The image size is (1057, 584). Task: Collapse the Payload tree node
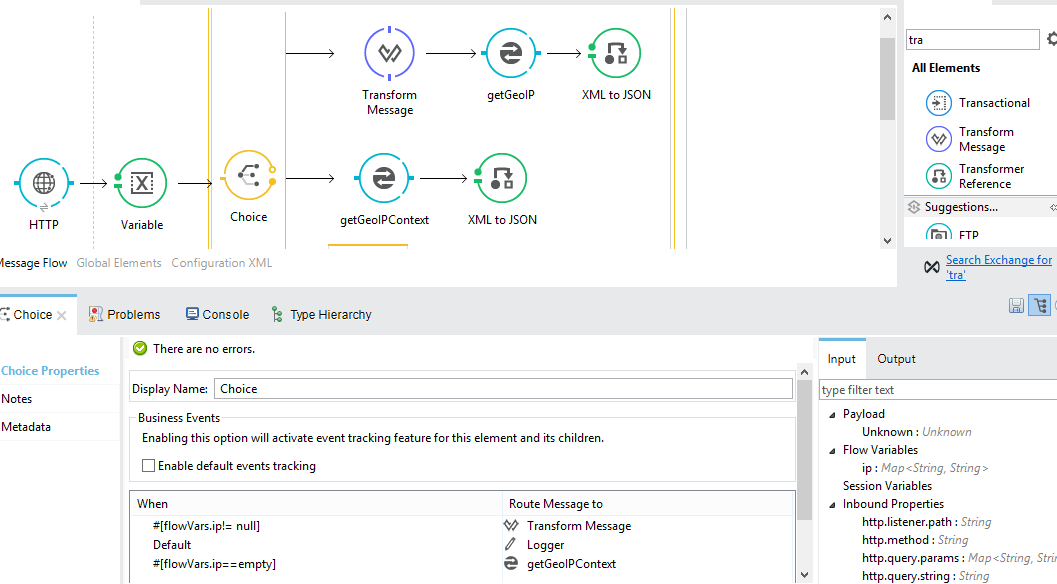tap(832, 415)
